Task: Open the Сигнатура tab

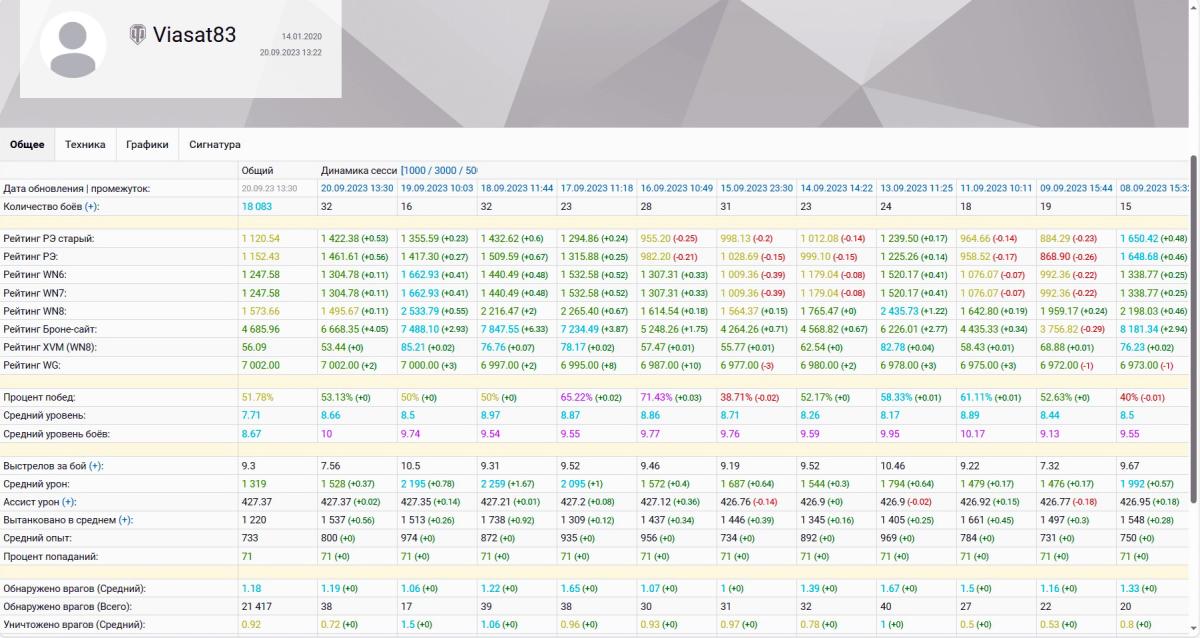Action: [215, 144]
